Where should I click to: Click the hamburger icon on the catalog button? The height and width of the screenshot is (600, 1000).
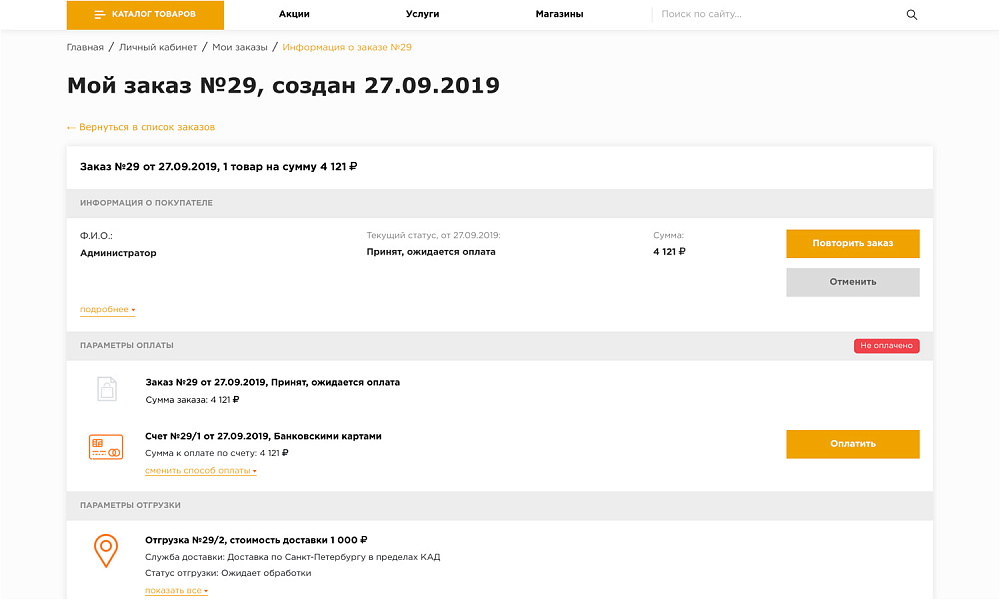tap(99, 15)
